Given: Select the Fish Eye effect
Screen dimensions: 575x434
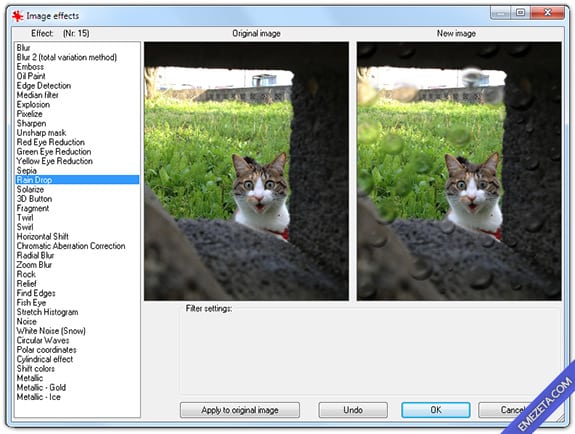Looking at the screenshot, I should pyautogui.click(x=31, y=303).
